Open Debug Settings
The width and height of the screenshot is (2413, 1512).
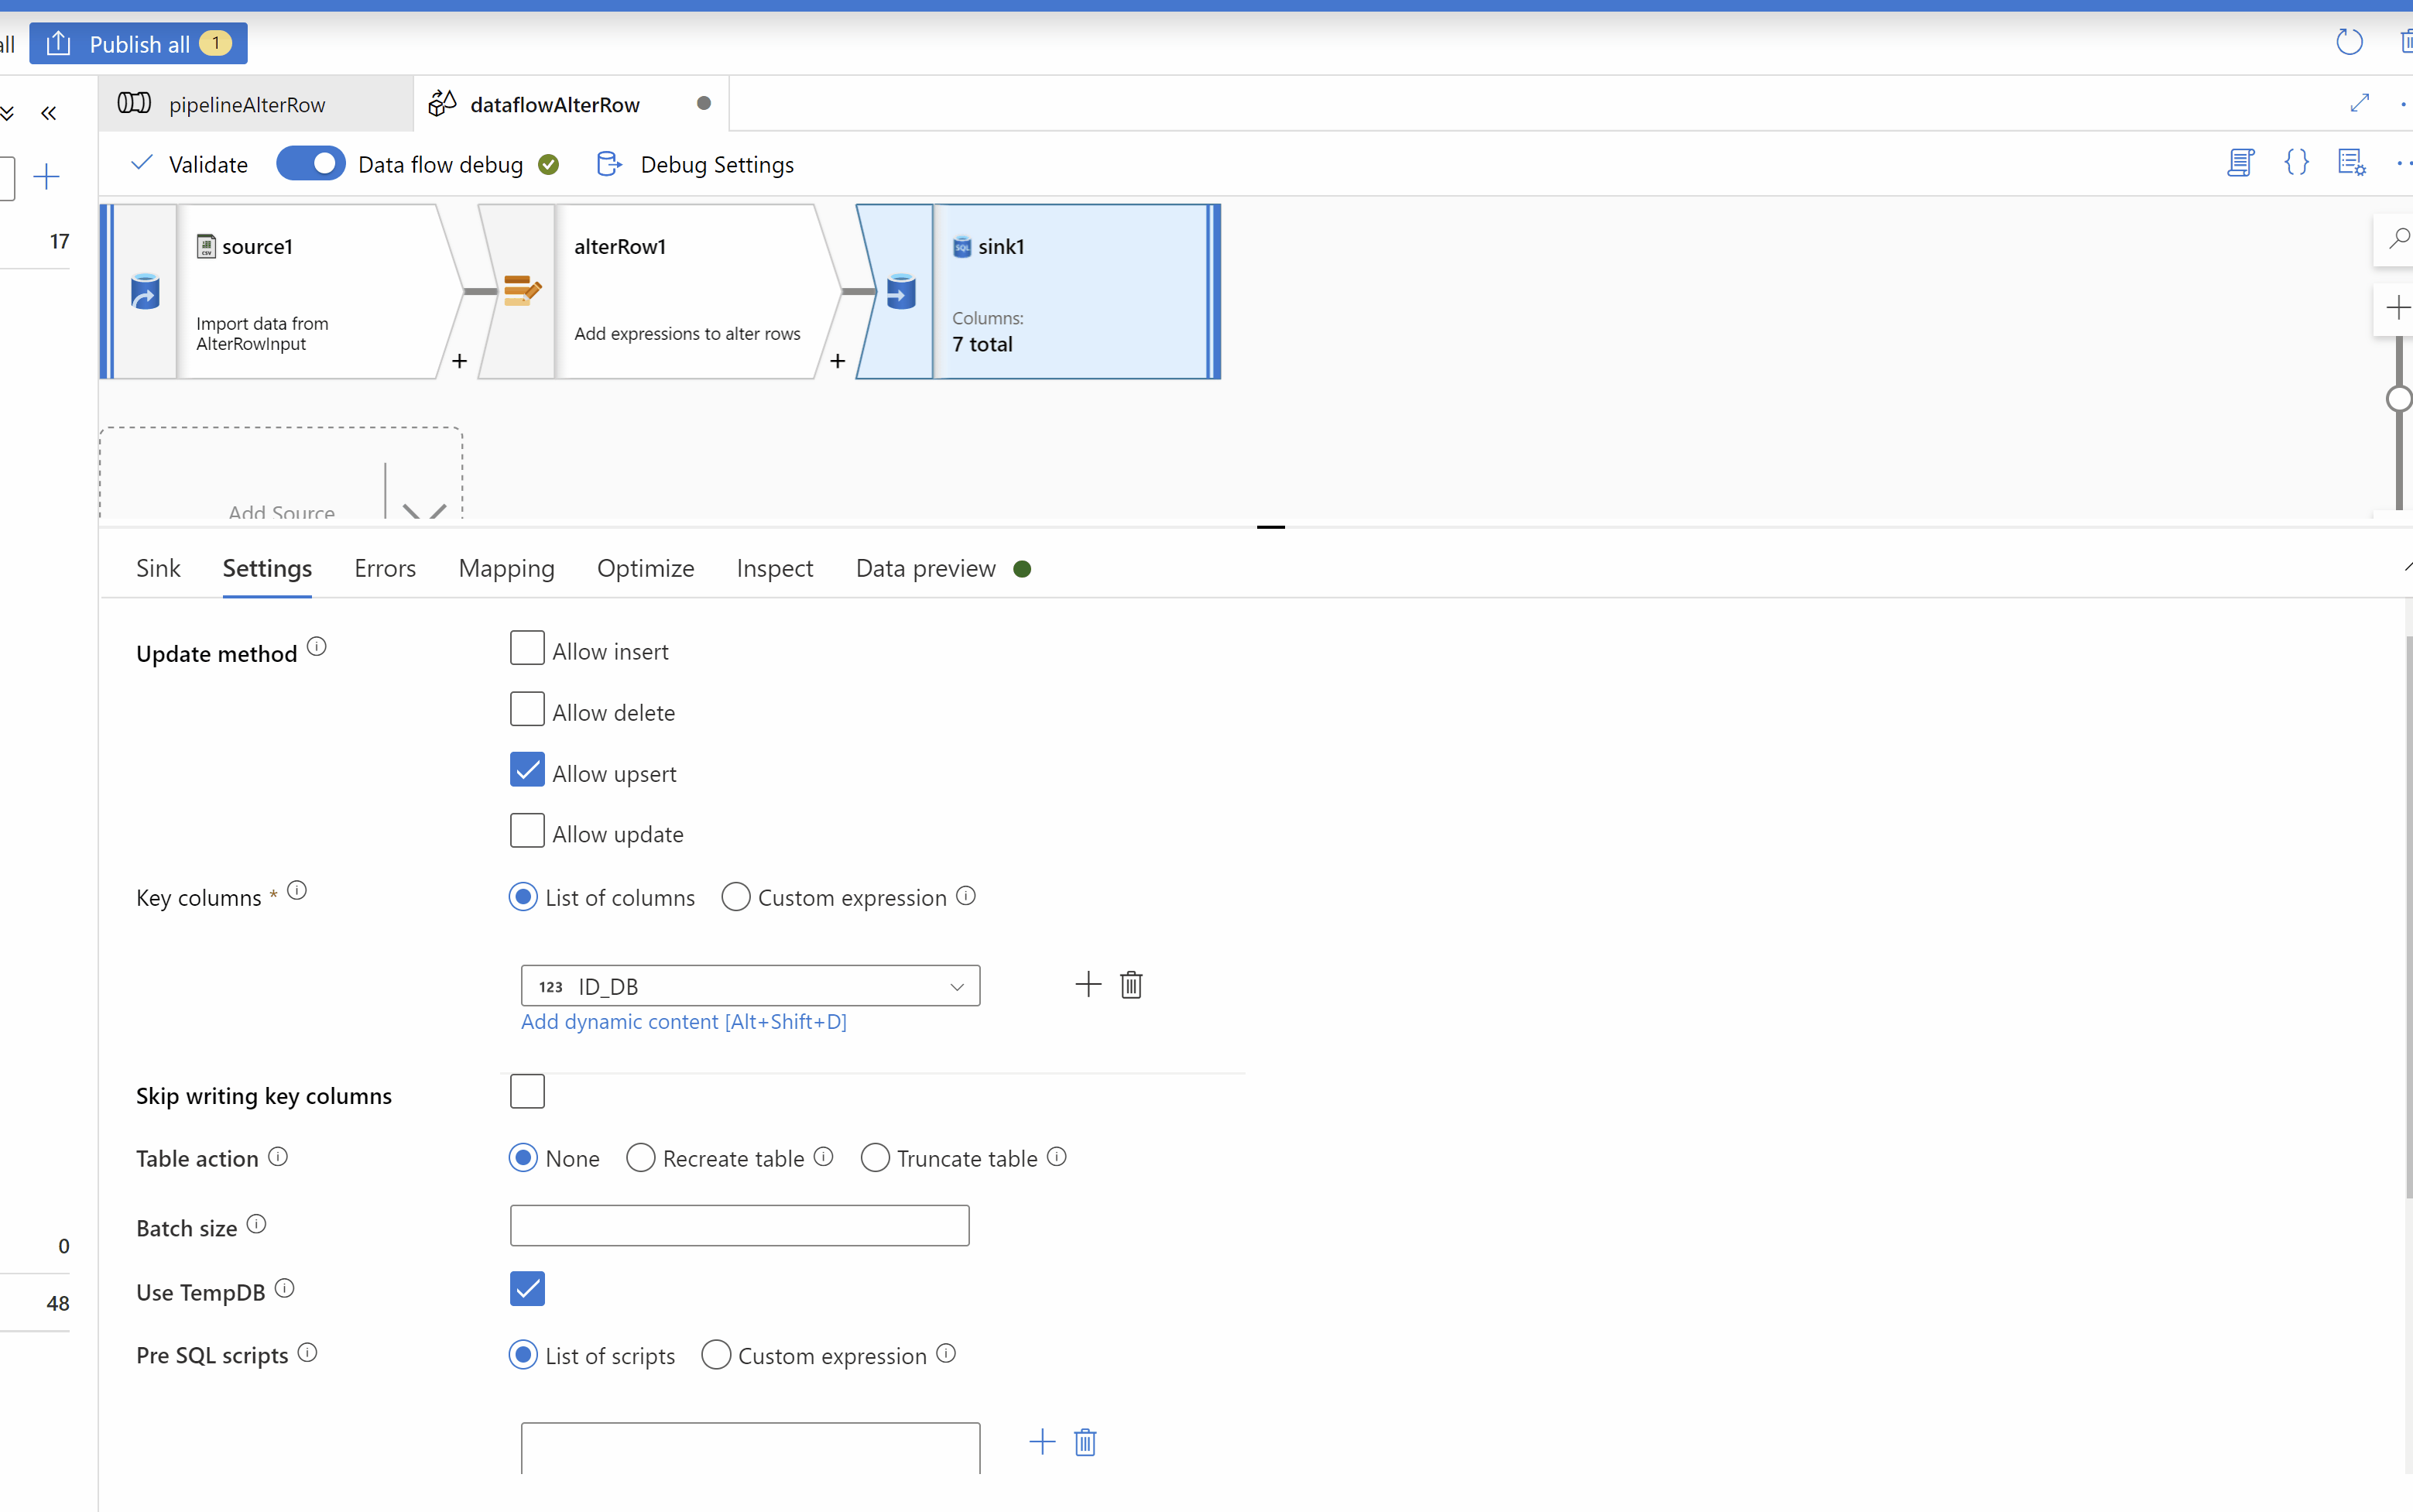pos(716,164)
